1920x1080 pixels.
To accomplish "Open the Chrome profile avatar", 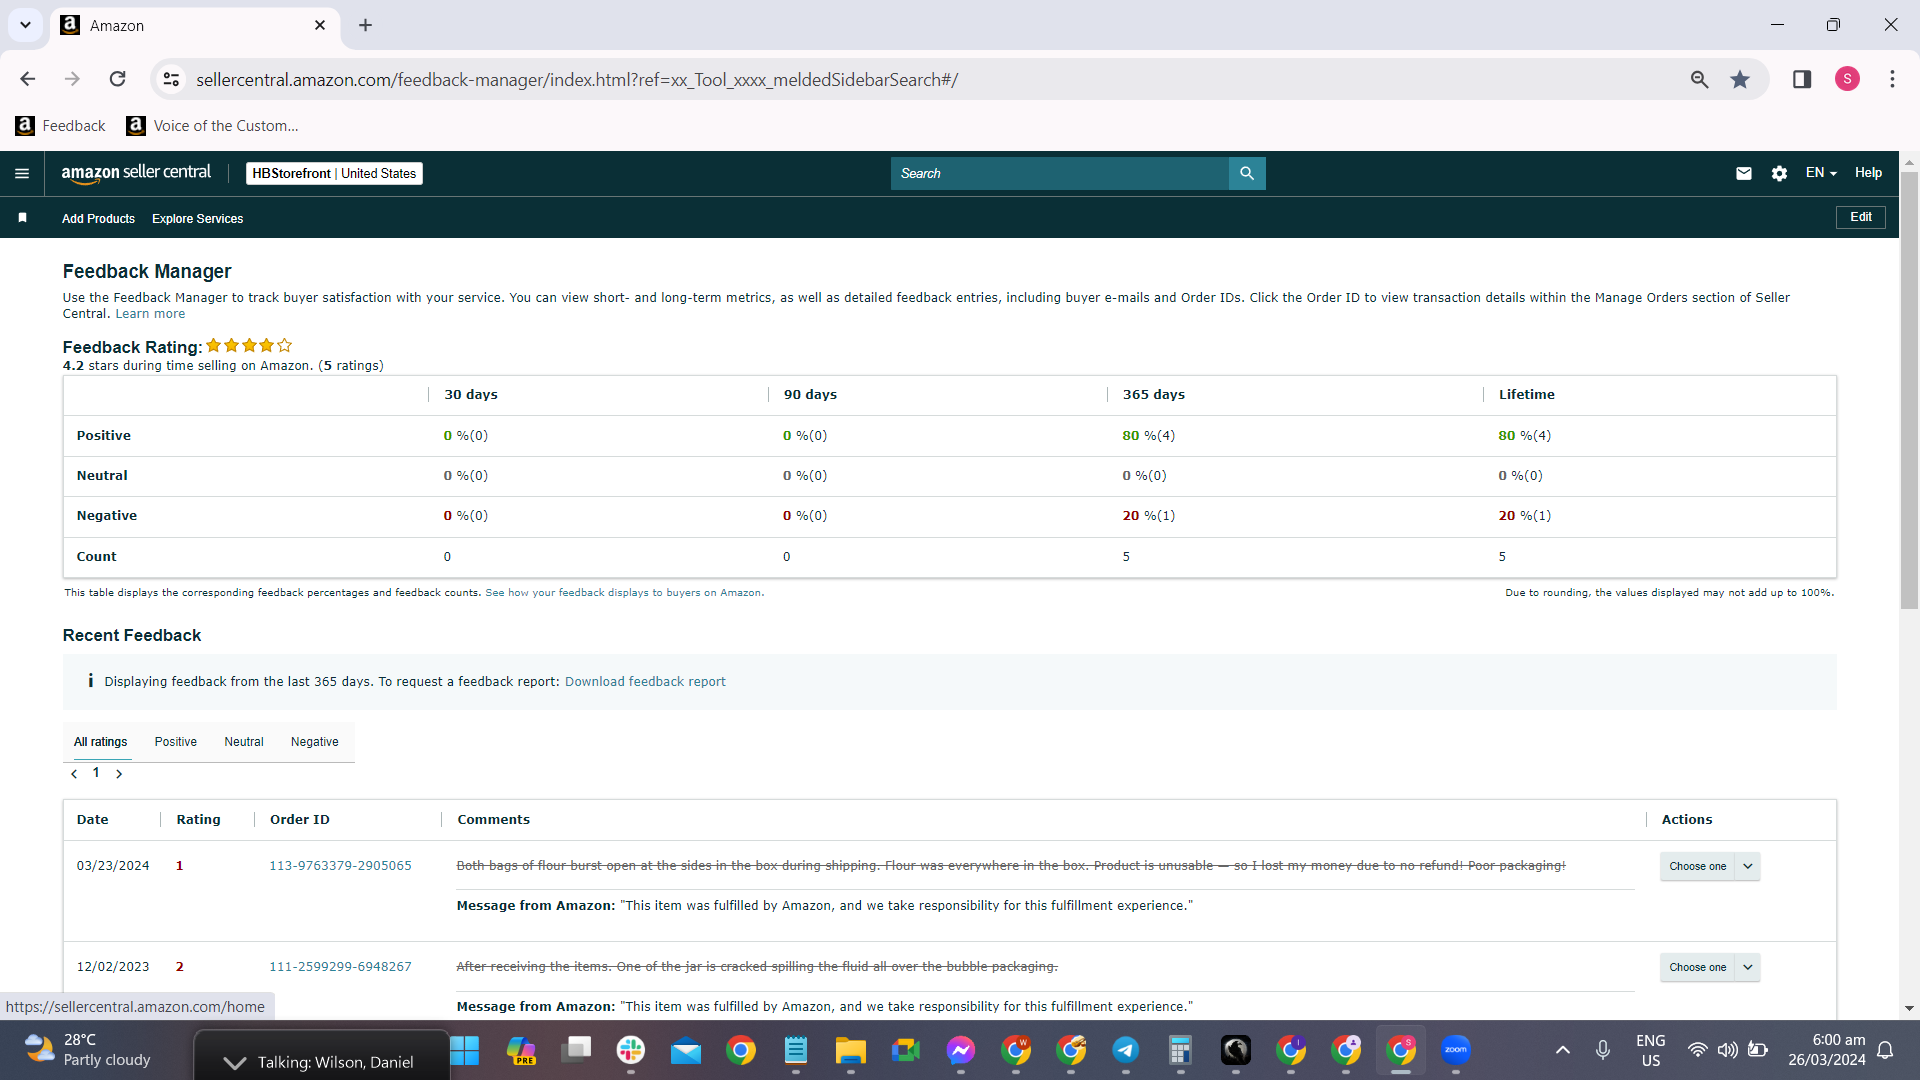I will pyautogui.click(x=1847, y=79).
